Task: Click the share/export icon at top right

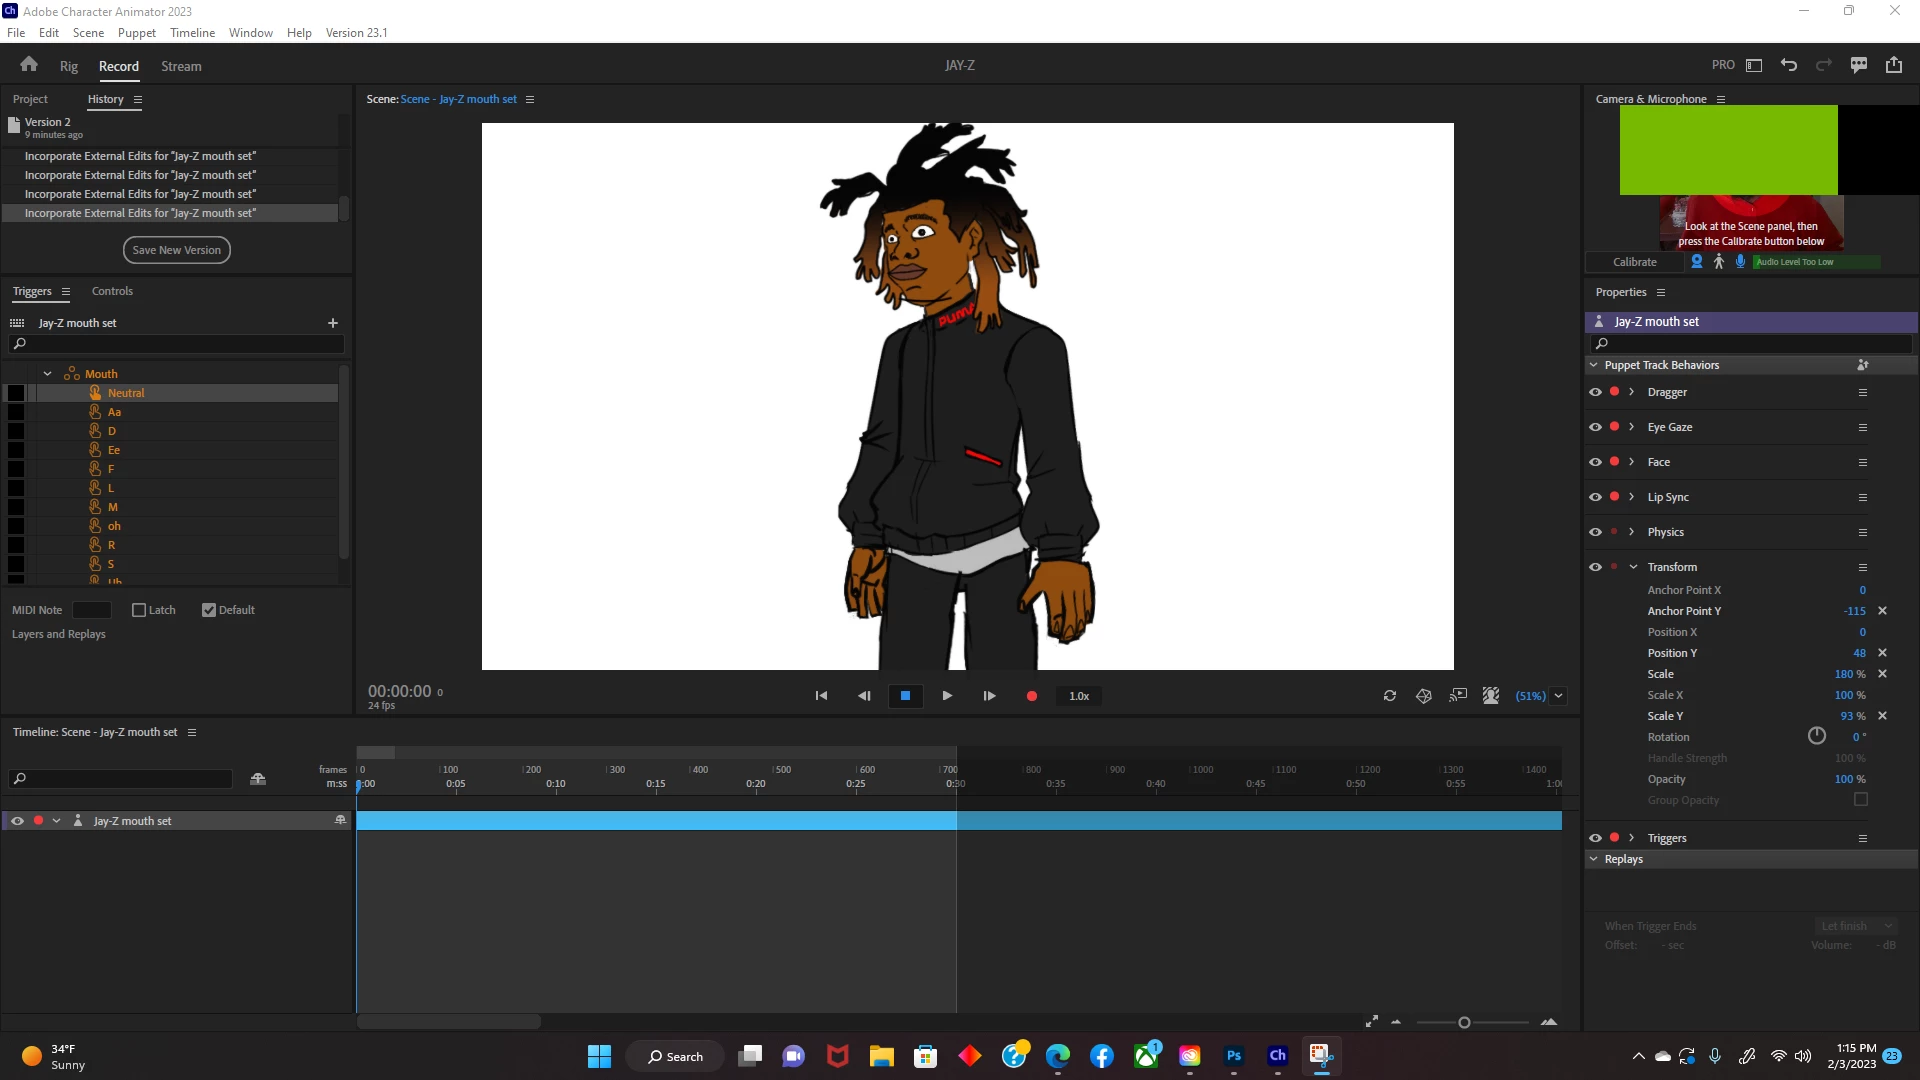Action: (1894, 65)
